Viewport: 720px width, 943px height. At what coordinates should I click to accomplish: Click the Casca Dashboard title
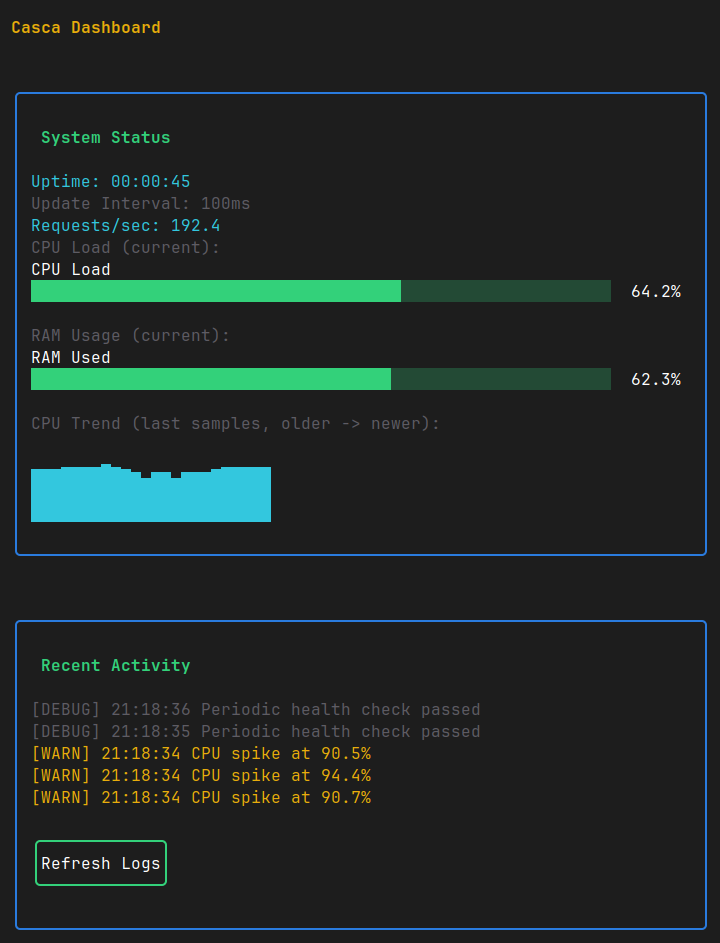pos(85,27)
